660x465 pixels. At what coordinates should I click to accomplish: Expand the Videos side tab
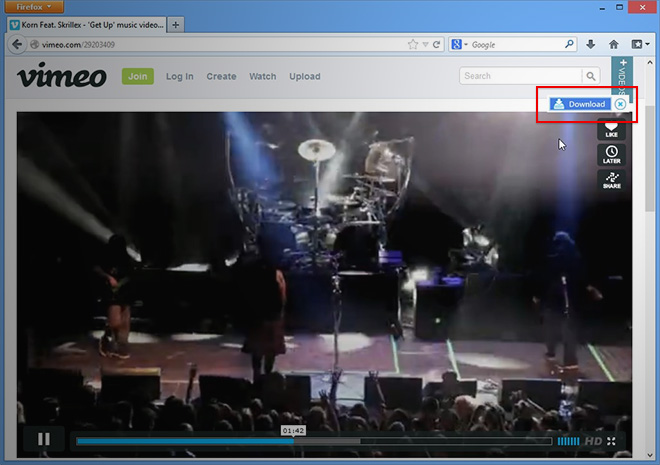tap(622, 78)
